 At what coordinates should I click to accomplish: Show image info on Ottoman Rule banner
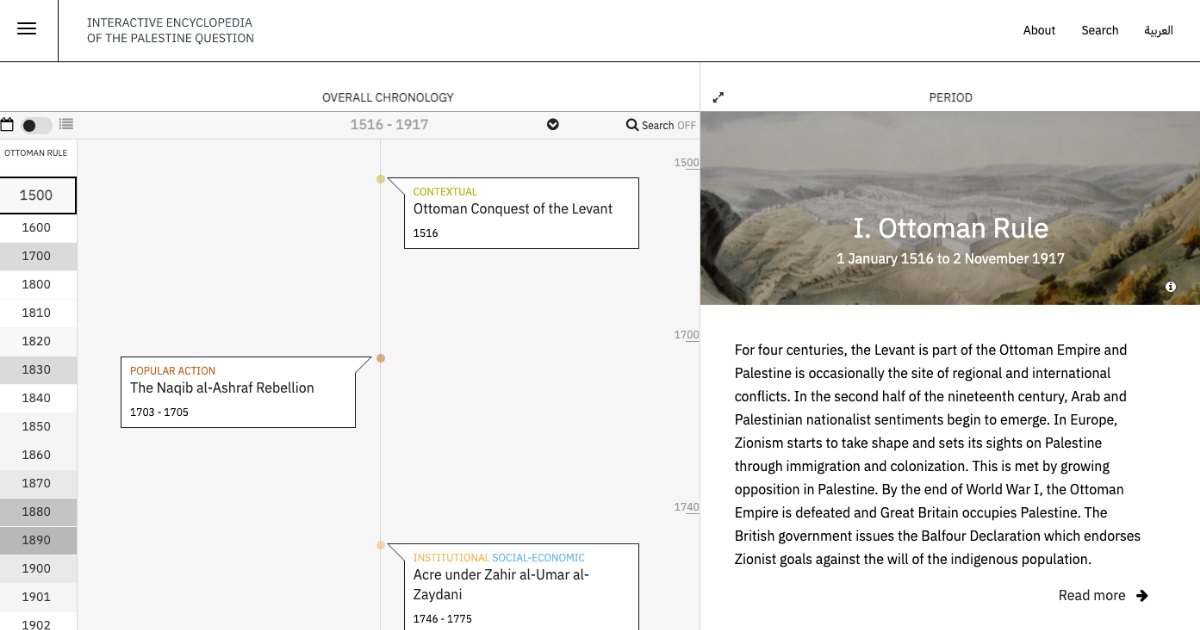point(1170,287)
